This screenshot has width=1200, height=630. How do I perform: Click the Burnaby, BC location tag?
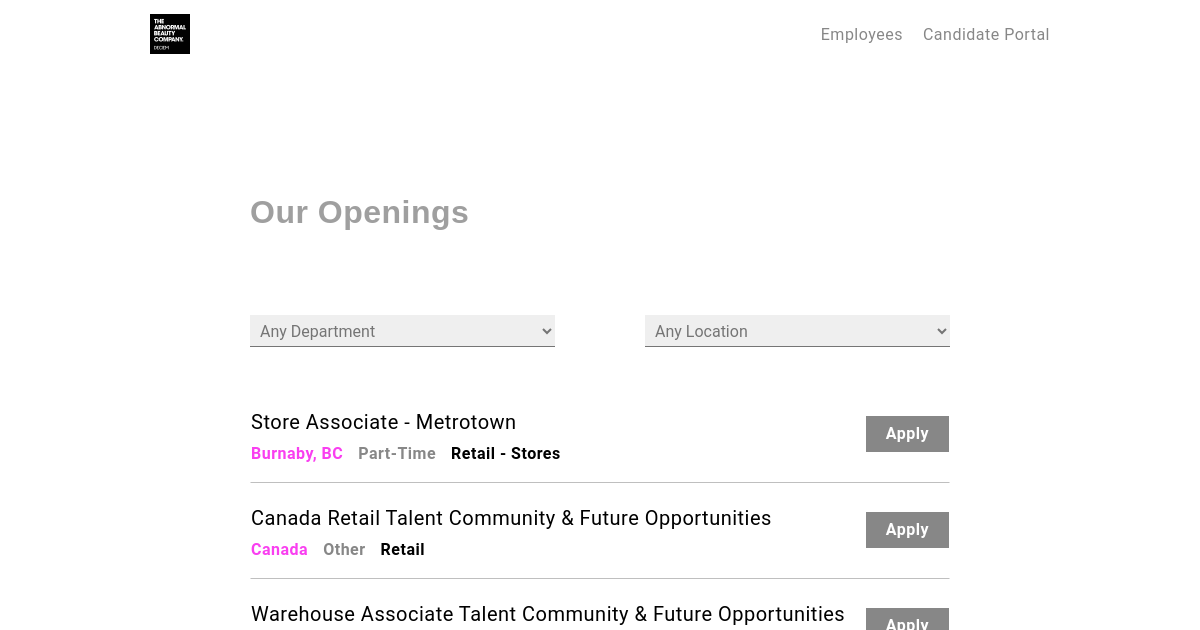tap(297, 454)
